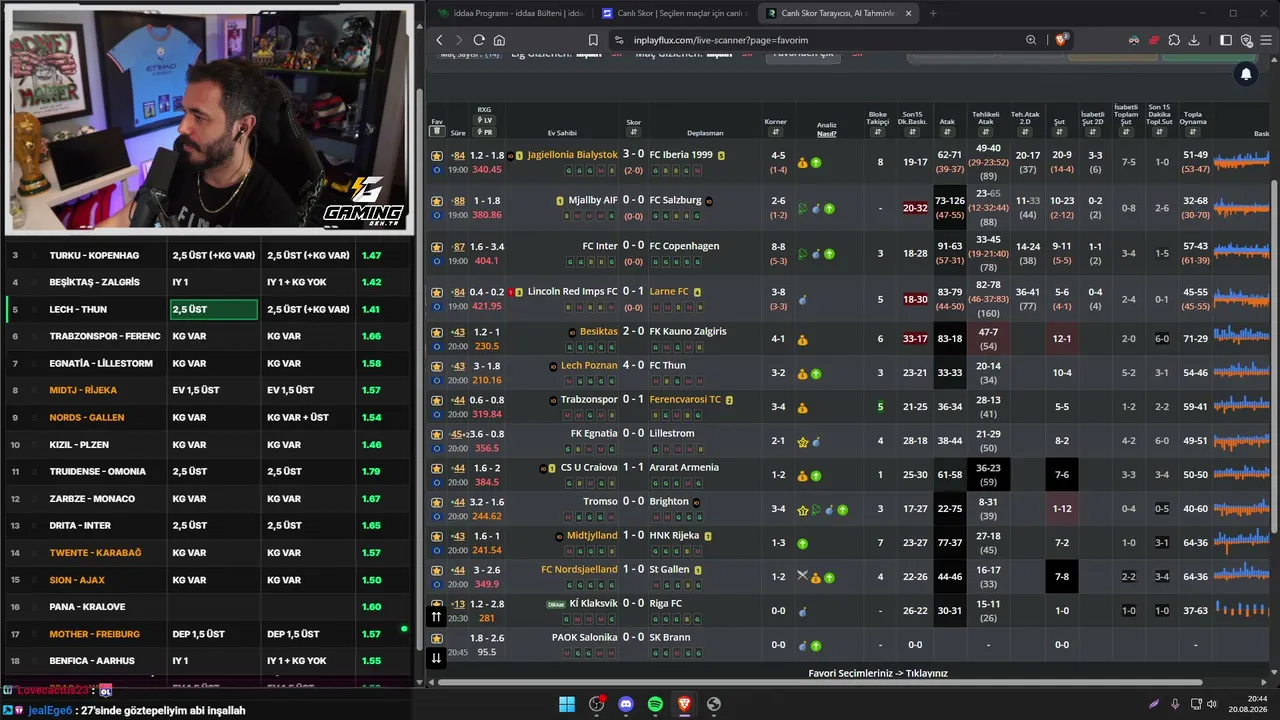Screen dimensions: 1280x720
Task: Toggle favorite star for FC Nordsjaelland match
Action: click(x=437, y=570)
